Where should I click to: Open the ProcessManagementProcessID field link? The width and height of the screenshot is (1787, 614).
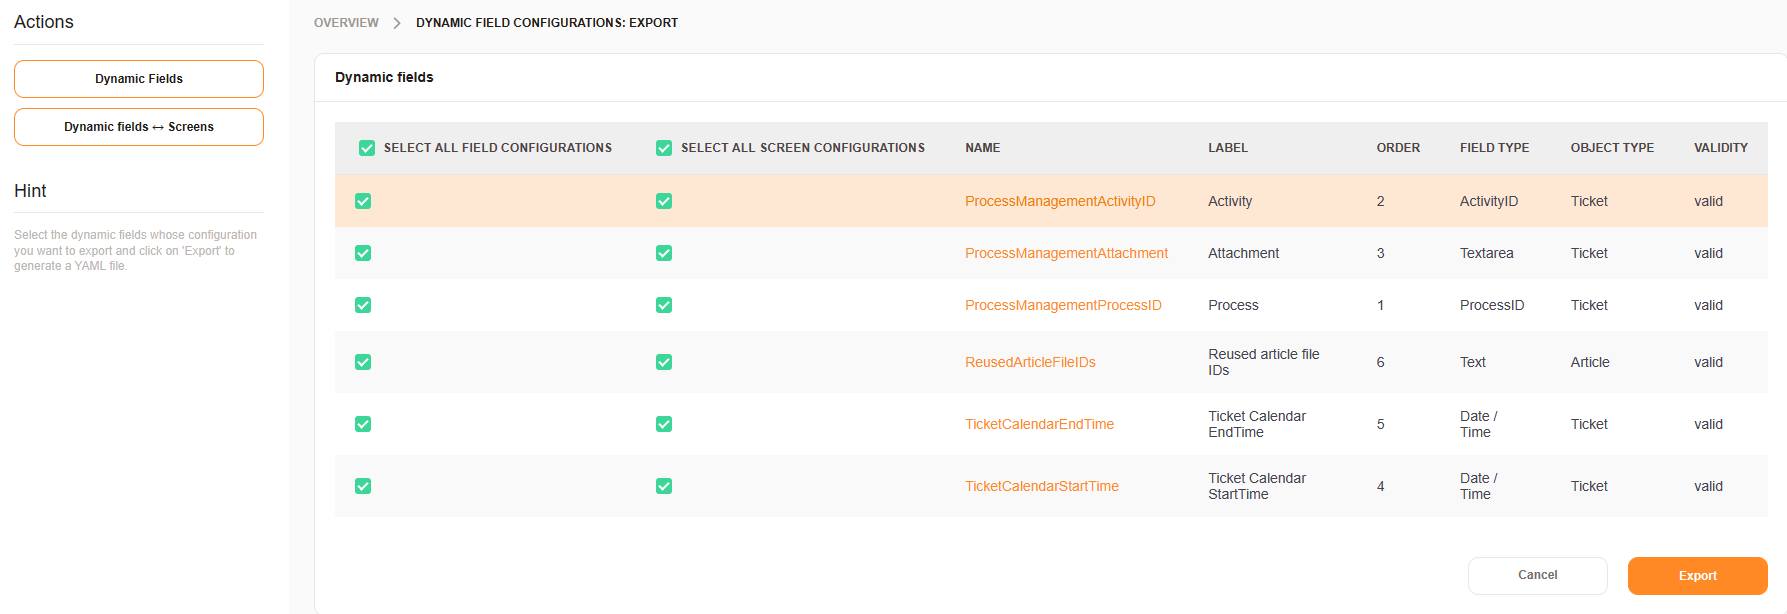click(1063, 305)
